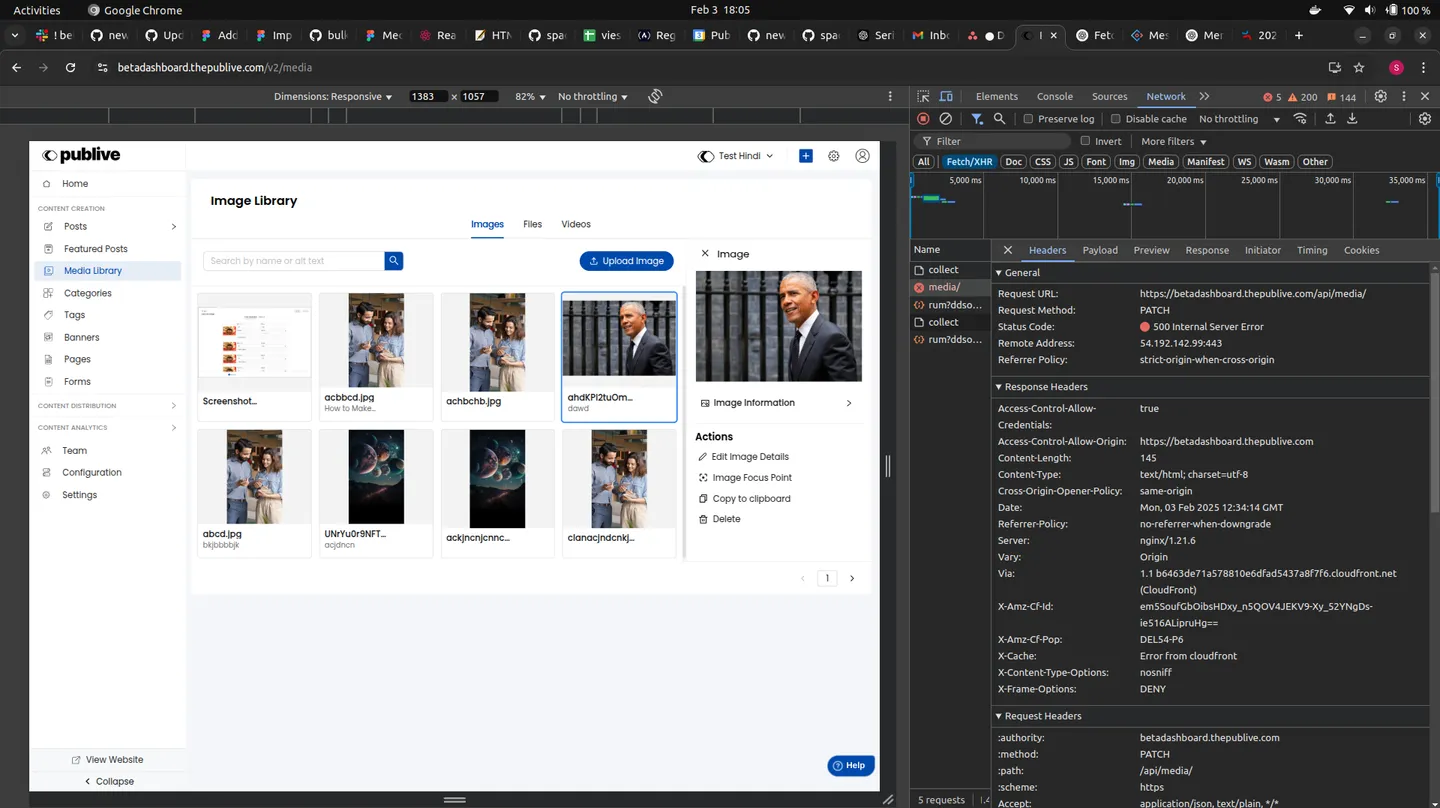
Task: Close the request details pane
Action: pyautogui.click(x=1007, y=250)
